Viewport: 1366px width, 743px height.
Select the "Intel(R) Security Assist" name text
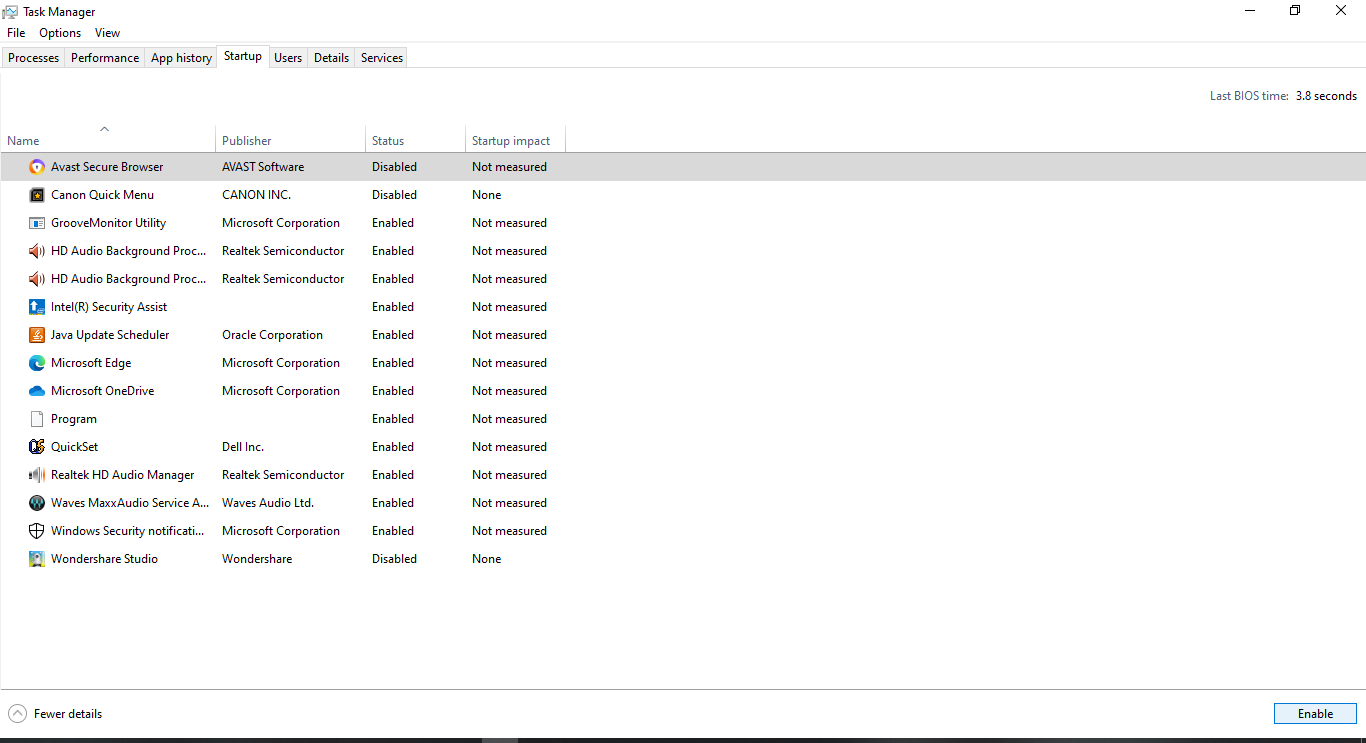109,307
